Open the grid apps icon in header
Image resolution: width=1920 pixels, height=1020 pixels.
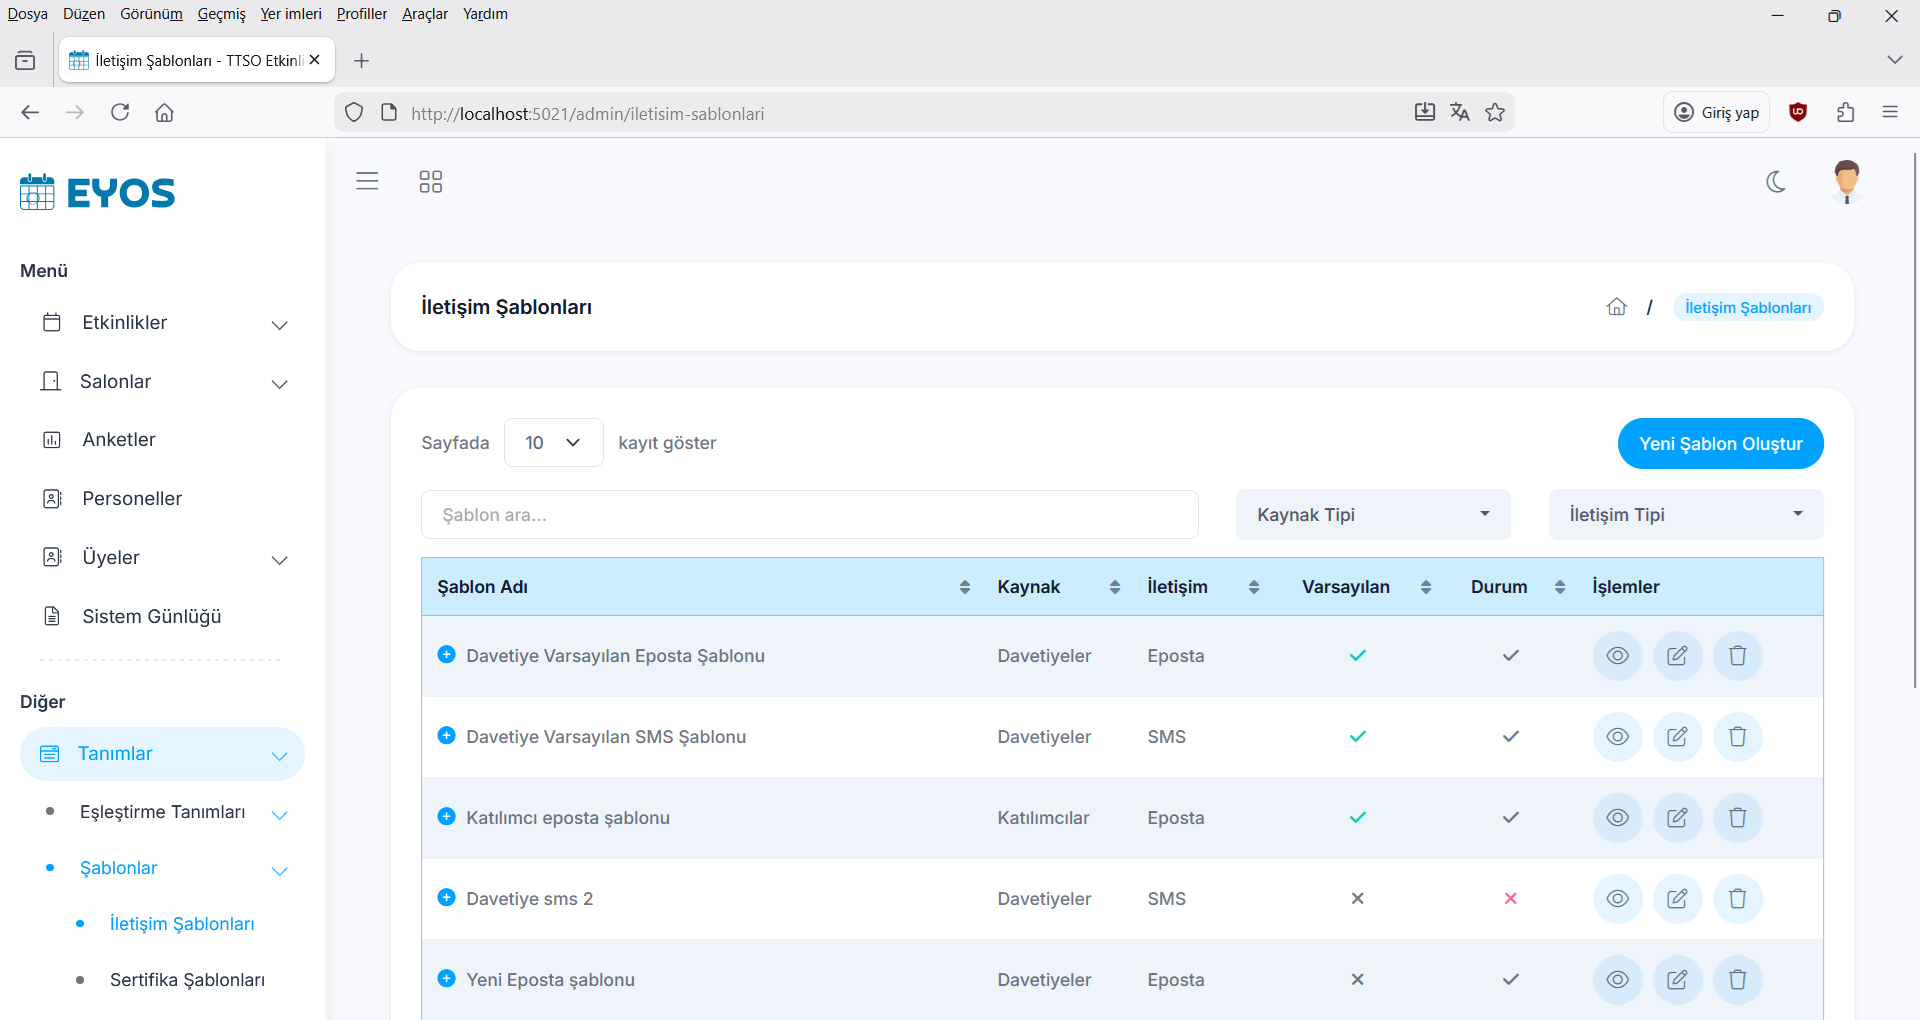(430, 182)
